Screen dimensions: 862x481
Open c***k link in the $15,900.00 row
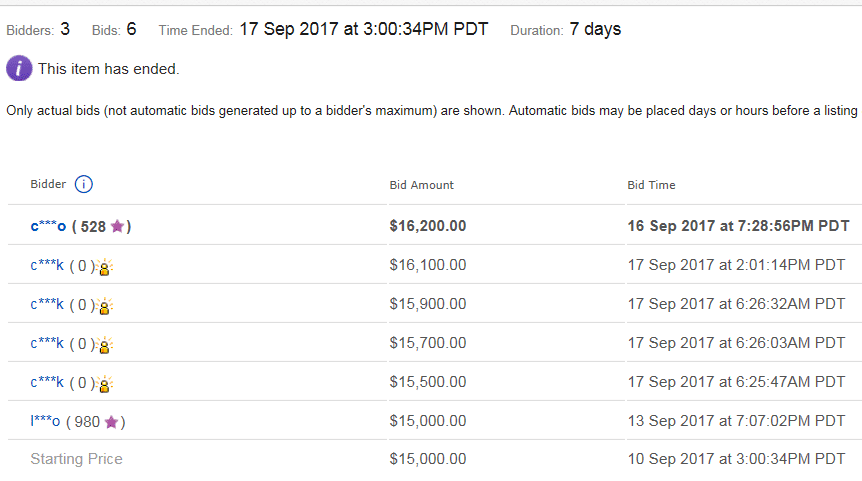(47, 304)
